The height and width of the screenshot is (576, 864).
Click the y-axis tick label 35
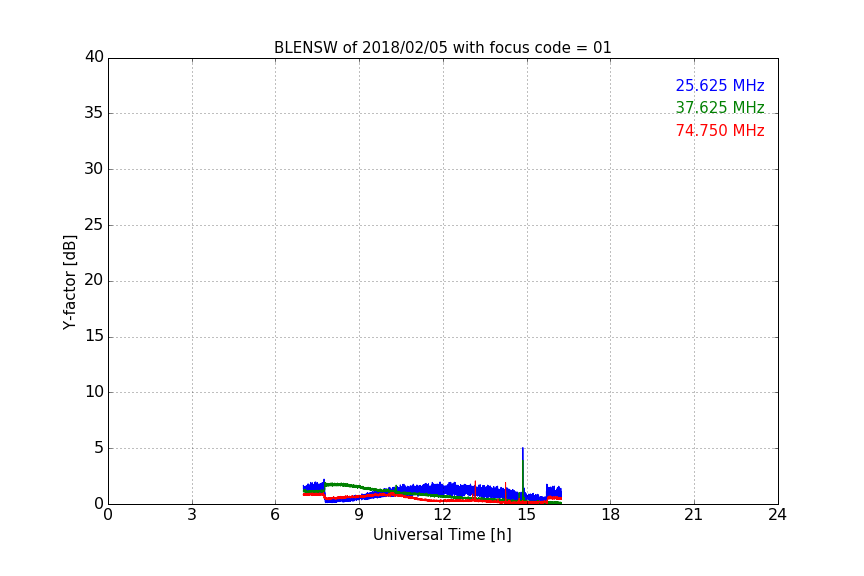94,113
